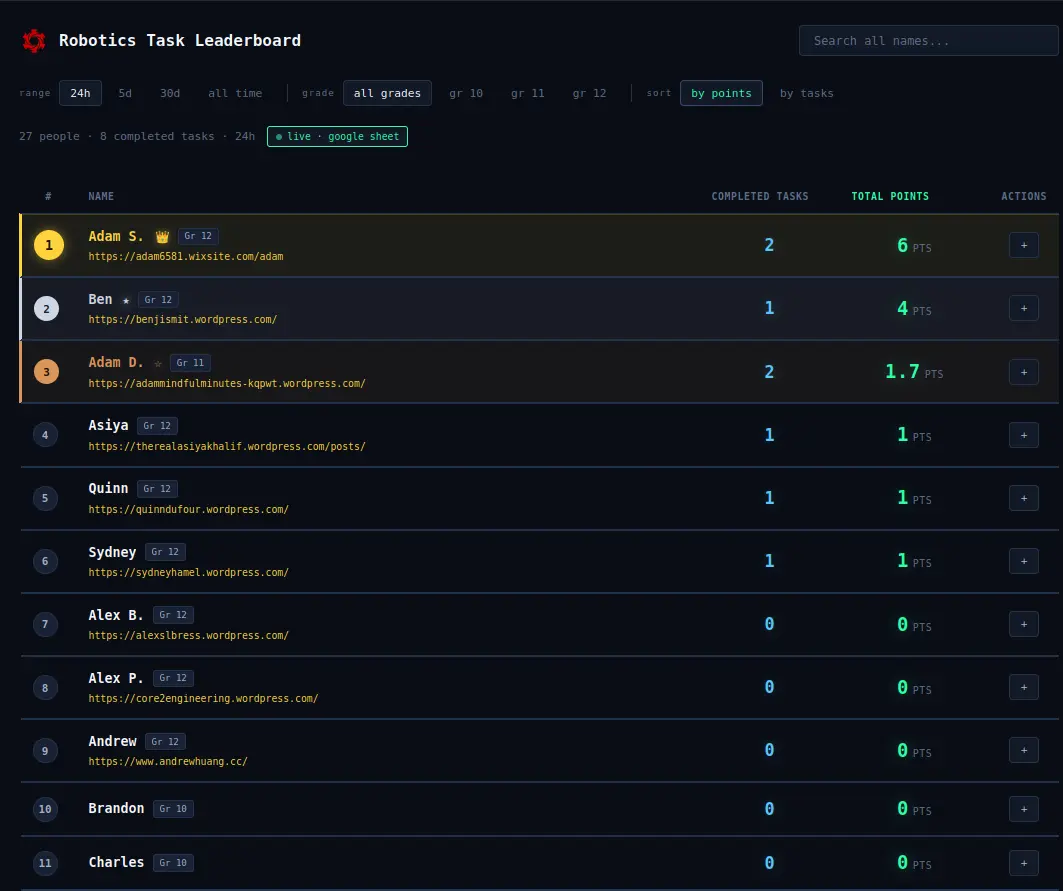The height and width of the screenshot is (891, 1063).
Task: Filter leaderboard to gr 10
Action: click(466, 93)
